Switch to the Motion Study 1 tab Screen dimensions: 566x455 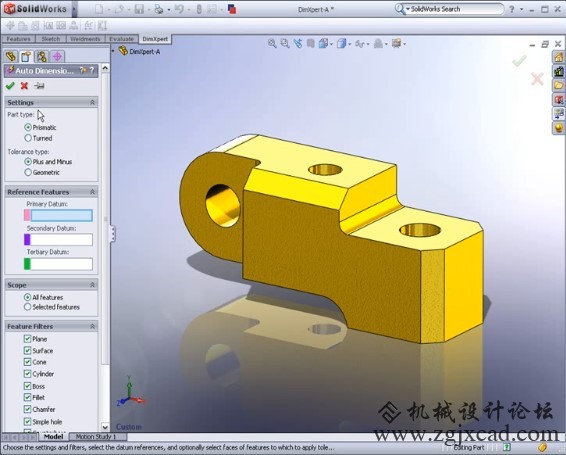(x=96, y=437)
